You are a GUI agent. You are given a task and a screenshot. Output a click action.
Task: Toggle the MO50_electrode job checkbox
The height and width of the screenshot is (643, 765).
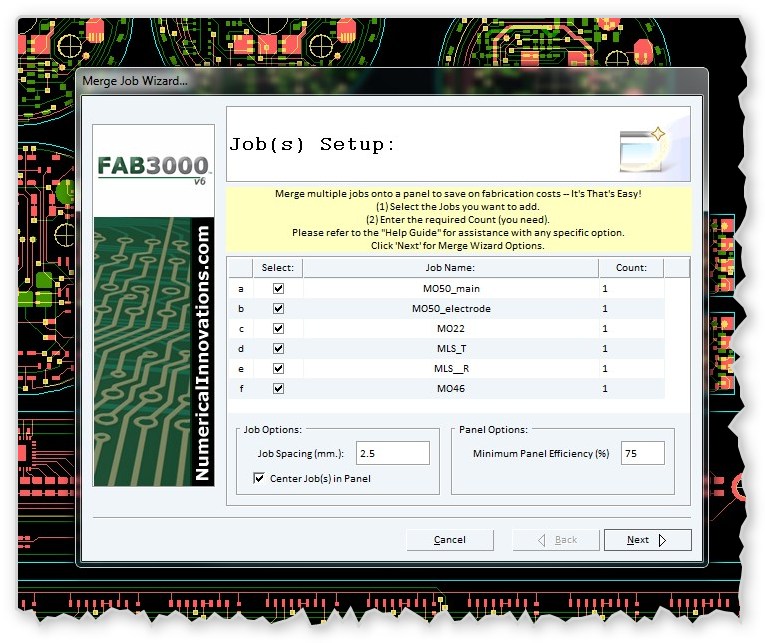click(278, 308)
